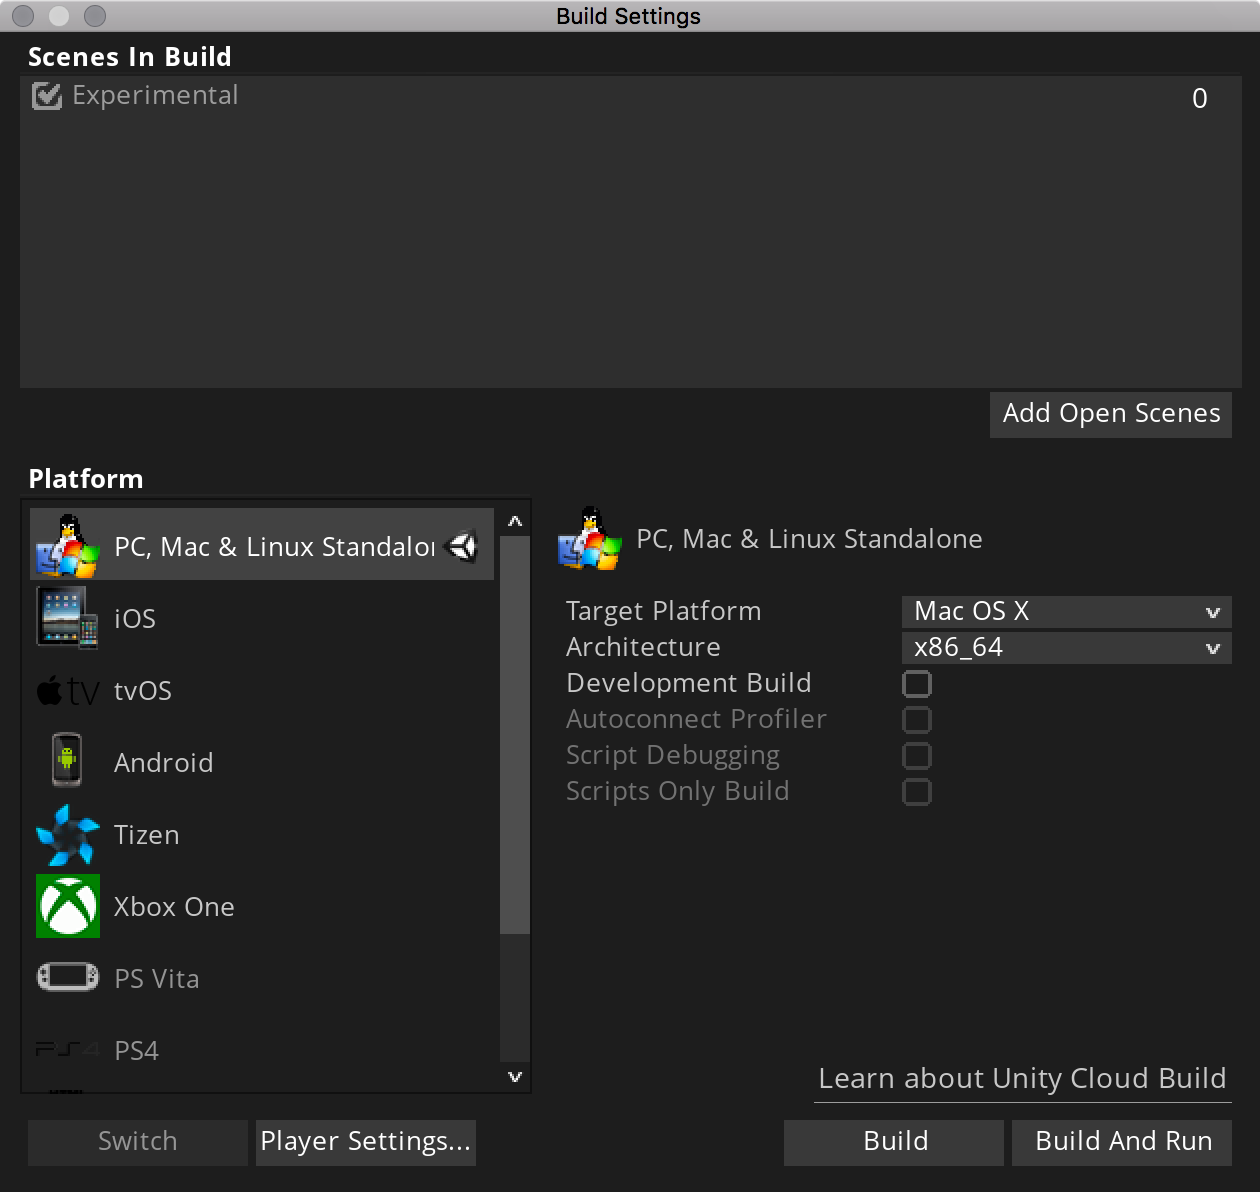Enable Development Build
Viewport: 1260px width, 1192px height.
(917, 684)
